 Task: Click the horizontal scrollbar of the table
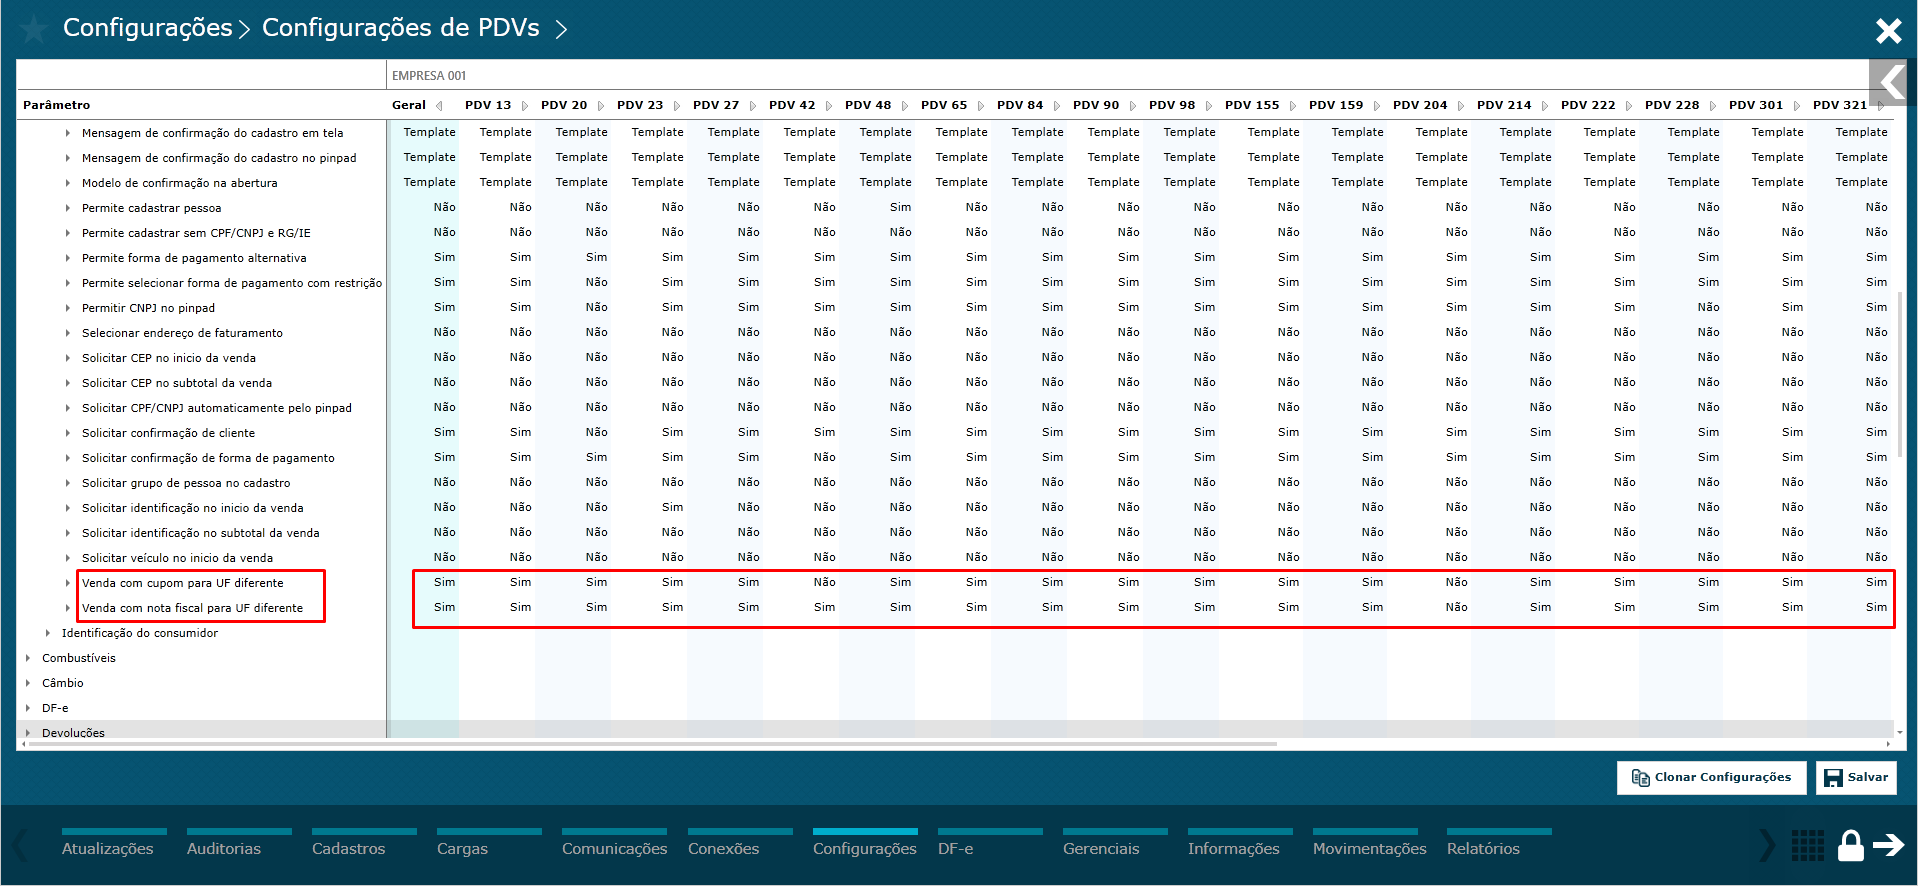652,744
